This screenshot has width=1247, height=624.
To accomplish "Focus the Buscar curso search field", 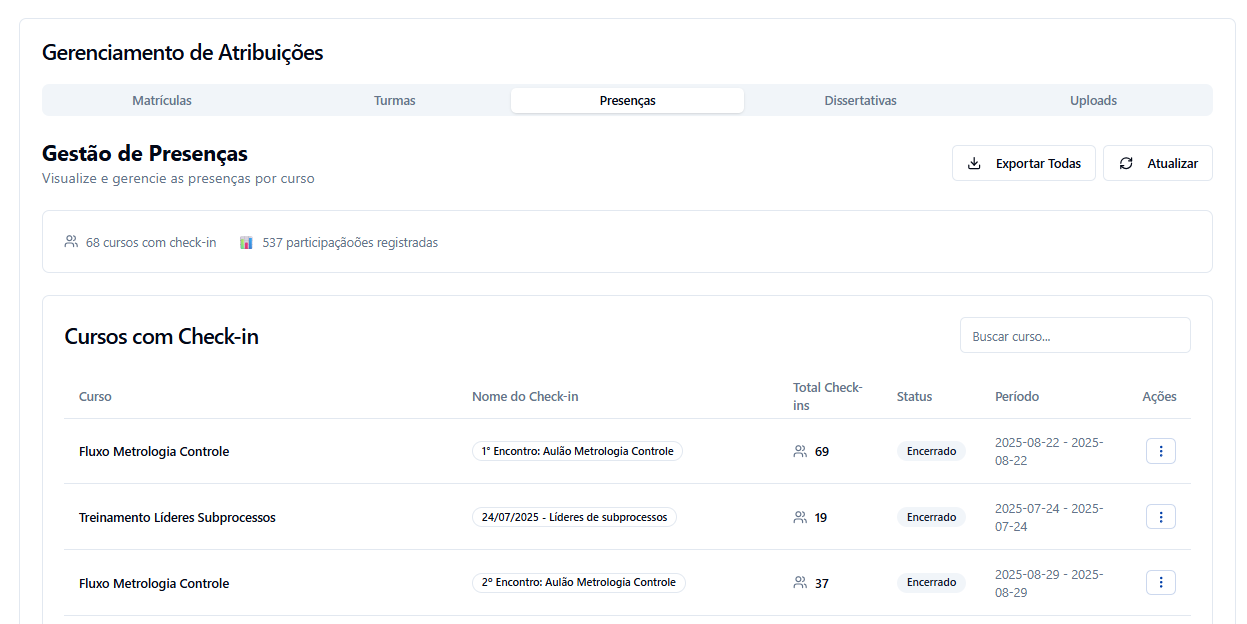I will [1075, 336].
